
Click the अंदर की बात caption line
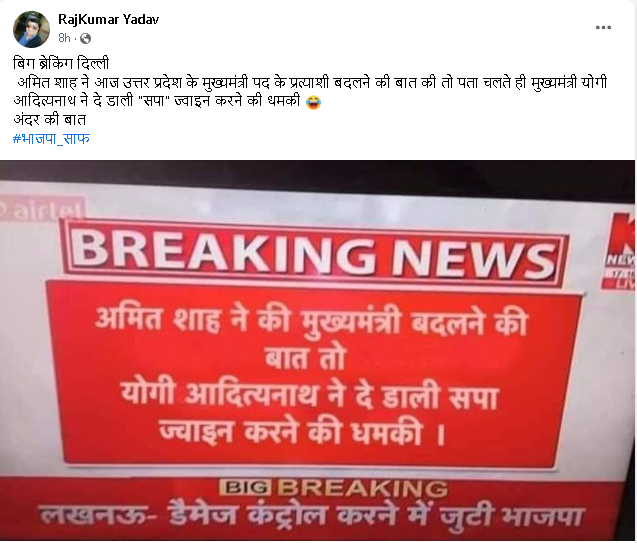point(50,120)
